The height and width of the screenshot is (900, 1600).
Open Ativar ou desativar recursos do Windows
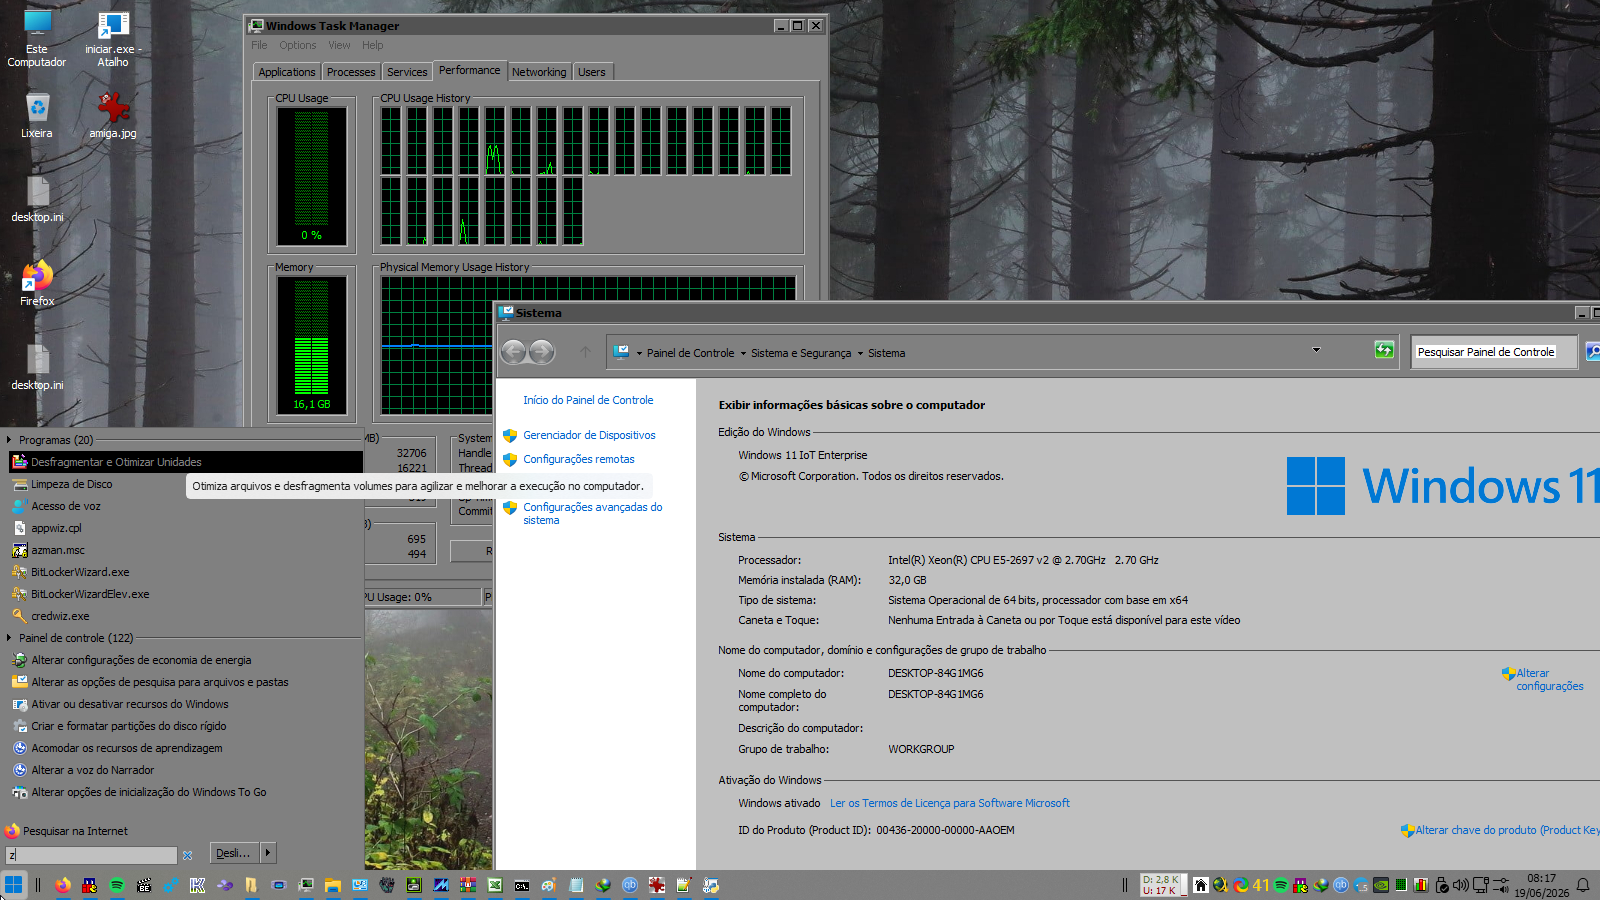point(186,704)
